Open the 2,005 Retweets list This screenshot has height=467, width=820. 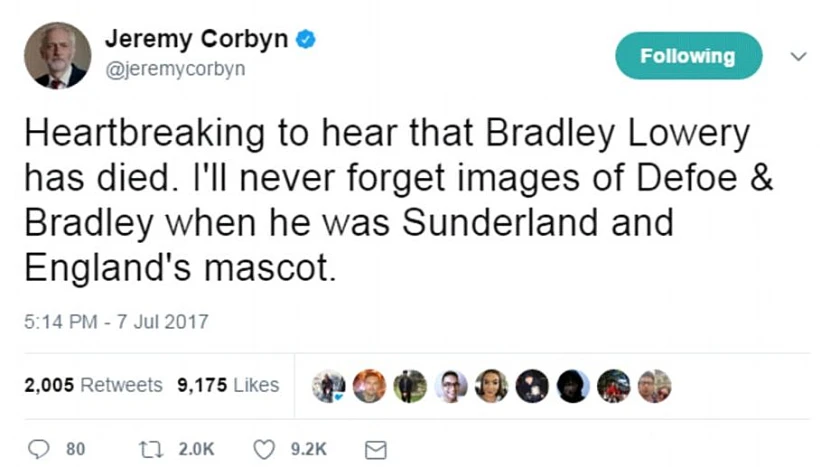(x=93, y=385)
